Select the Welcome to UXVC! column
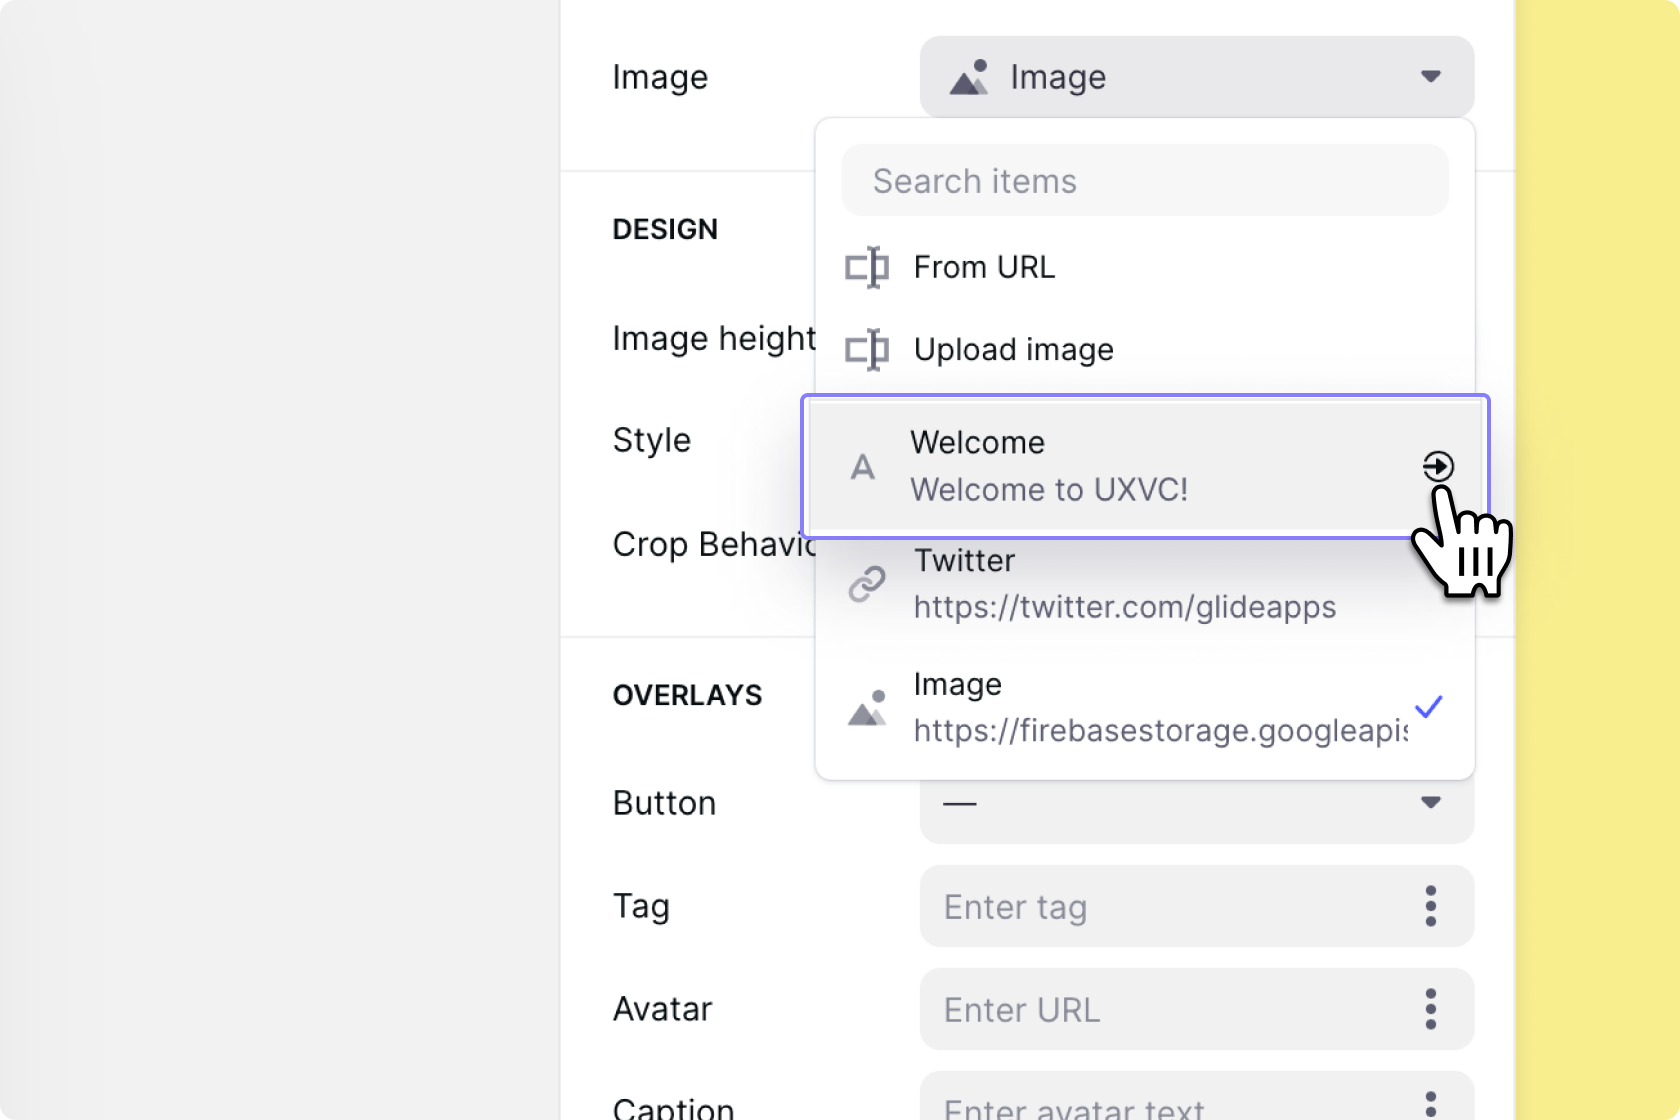Viewport: 1680px width, 1120px height. [x=1050, y=467]
